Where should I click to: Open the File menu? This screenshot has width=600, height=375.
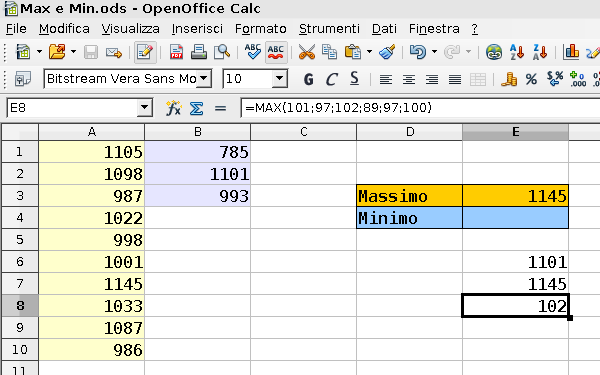[16, 29]
